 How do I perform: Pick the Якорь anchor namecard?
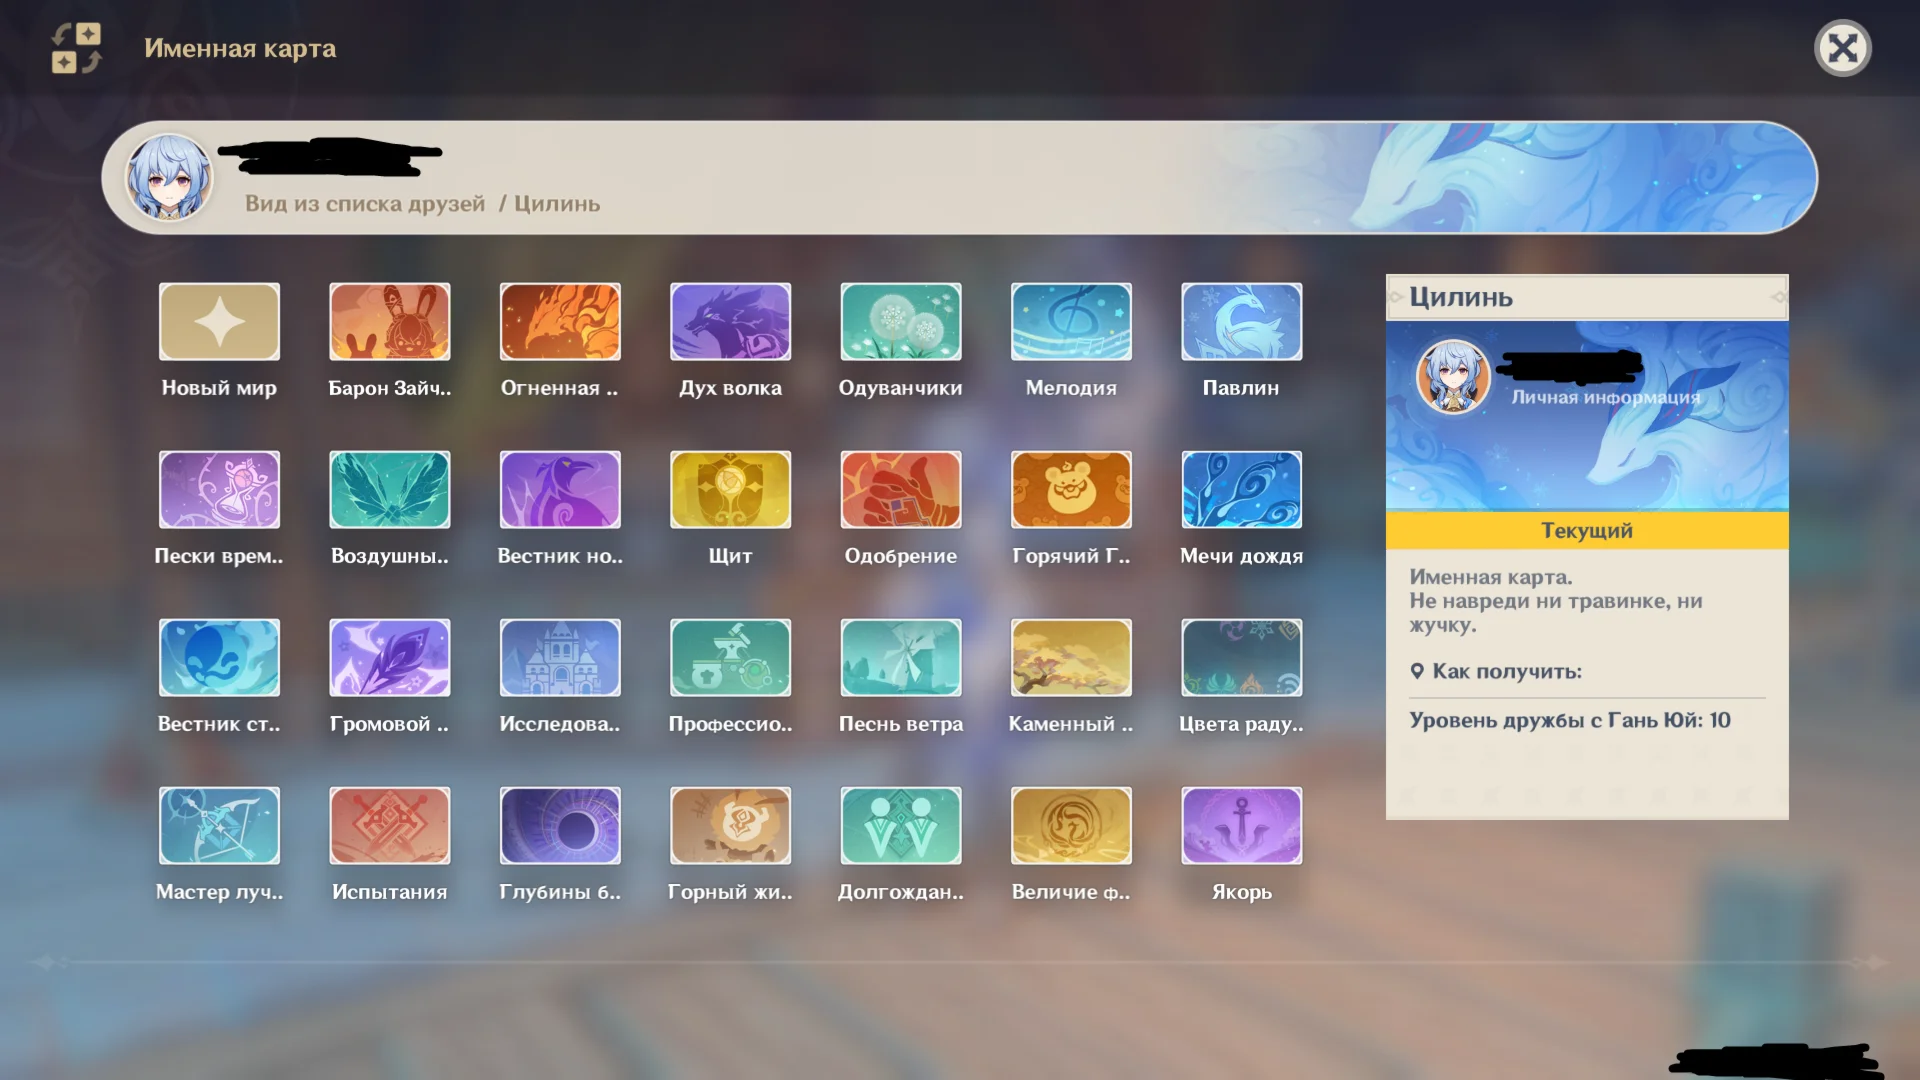[1241, 826]
